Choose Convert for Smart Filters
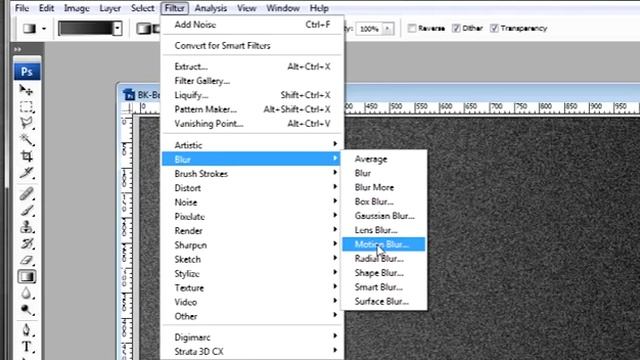This screenshot has width=640, height=360. point(252,45)
